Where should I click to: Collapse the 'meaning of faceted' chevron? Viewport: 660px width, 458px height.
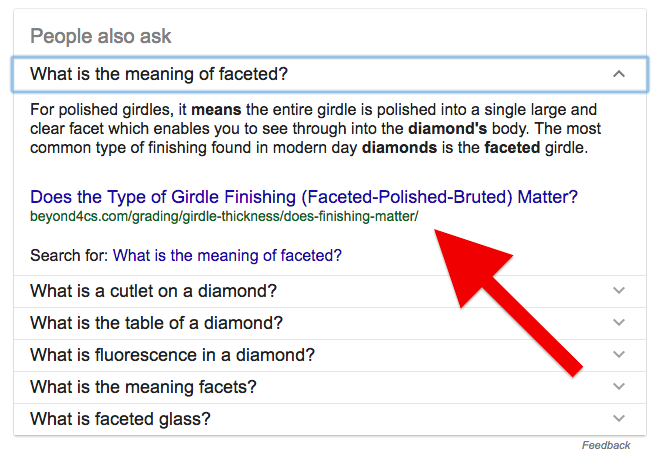point(619,74)
